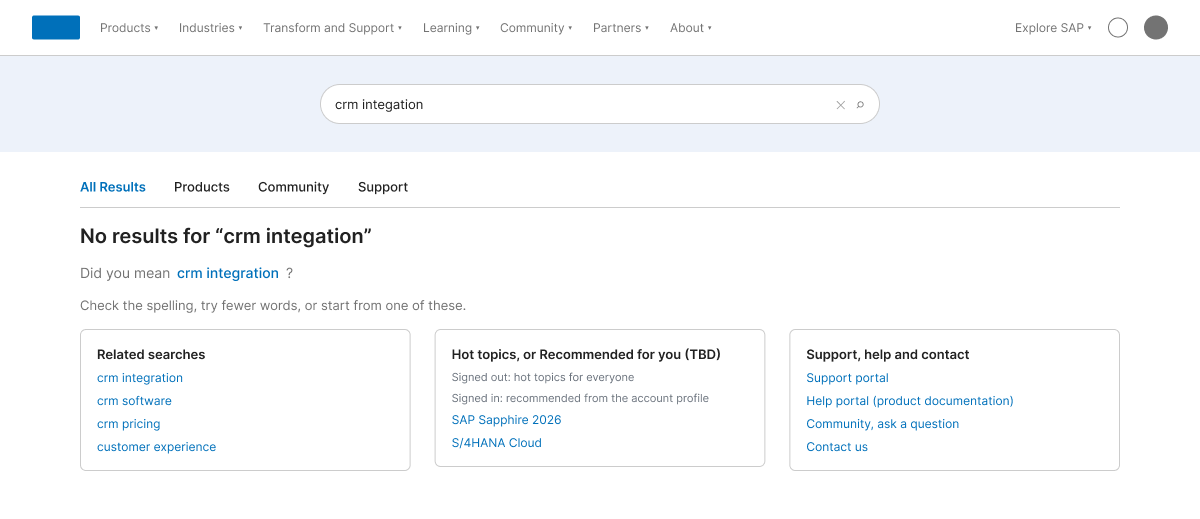Viewport: 1200px width, 519px height.
Task: Open the S/4HANA Cloud link
Action: point(497,443)
